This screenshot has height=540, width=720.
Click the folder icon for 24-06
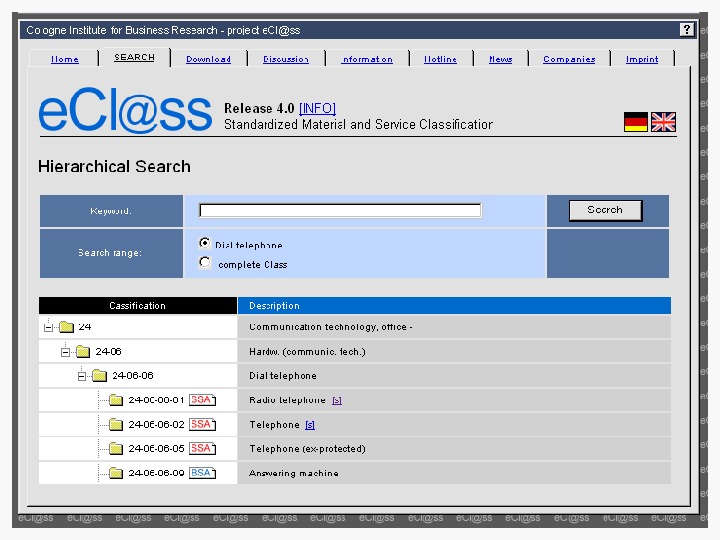[83, 352]
